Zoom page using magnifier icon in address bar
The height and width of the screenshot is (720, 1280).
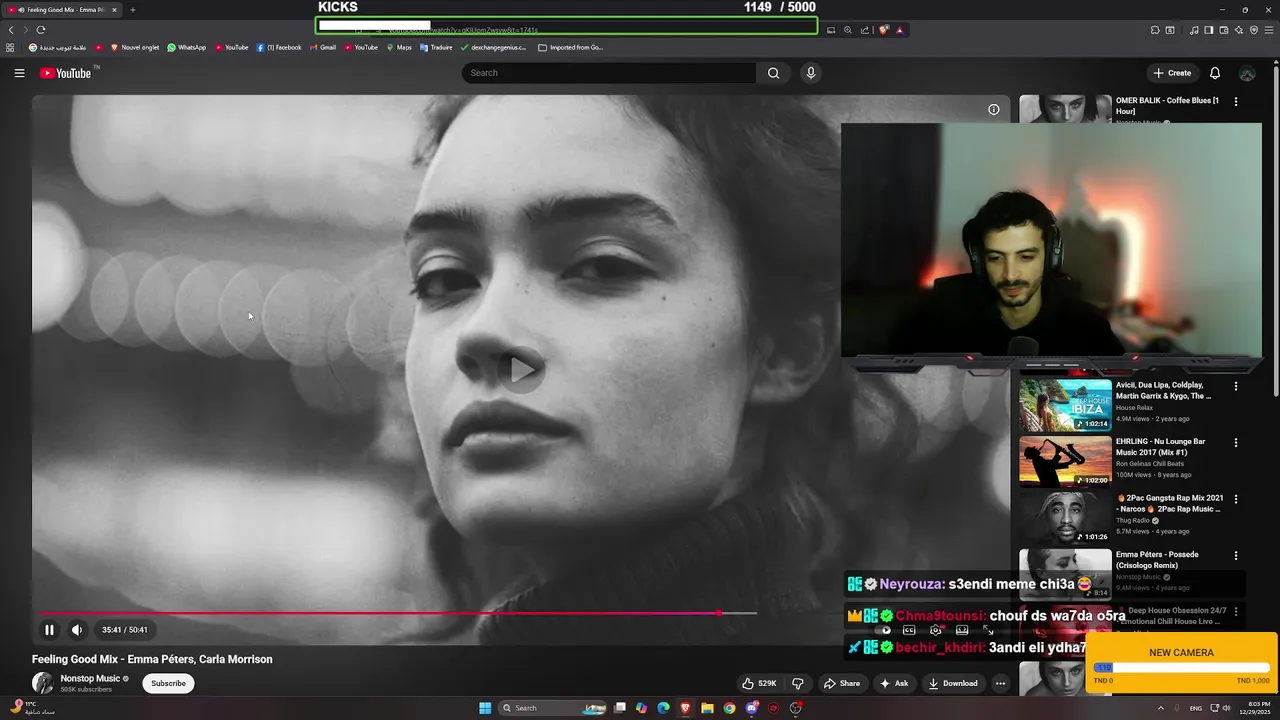pos(848,30)
